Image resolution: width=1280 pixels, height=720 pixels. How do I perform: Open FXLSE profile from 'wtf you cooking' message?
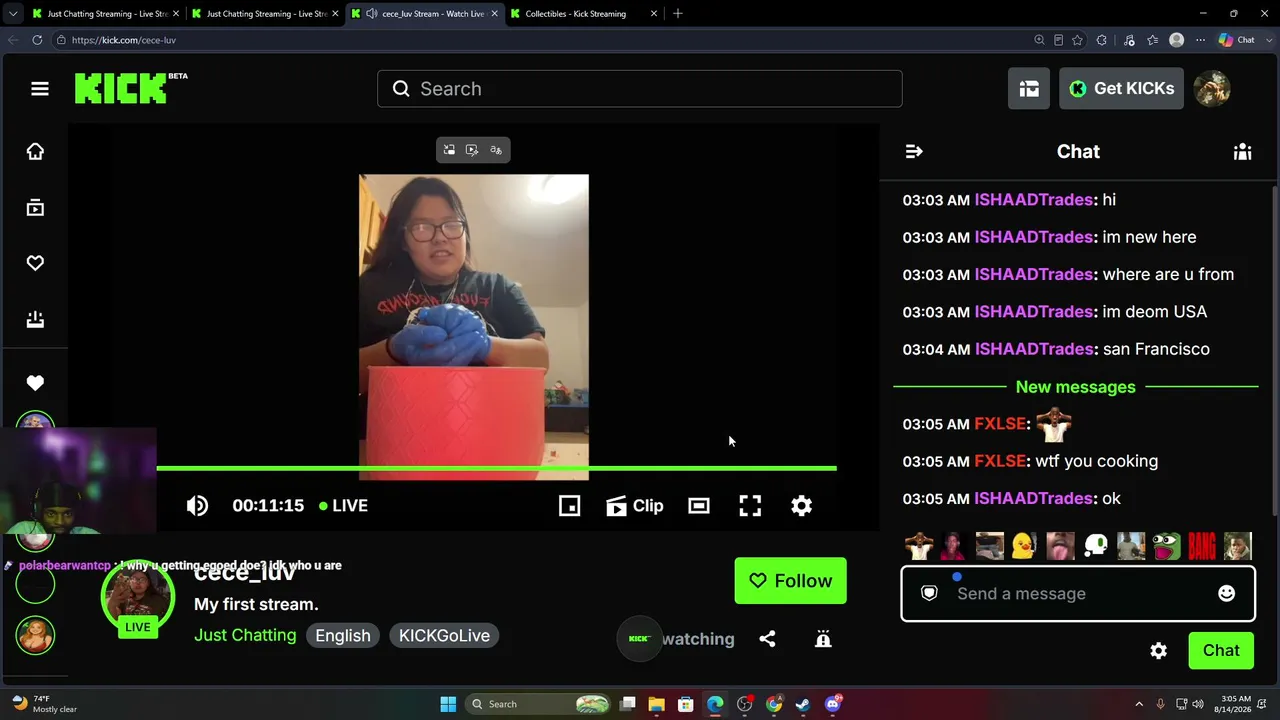pyautogui.click(x=1001, y=461)
